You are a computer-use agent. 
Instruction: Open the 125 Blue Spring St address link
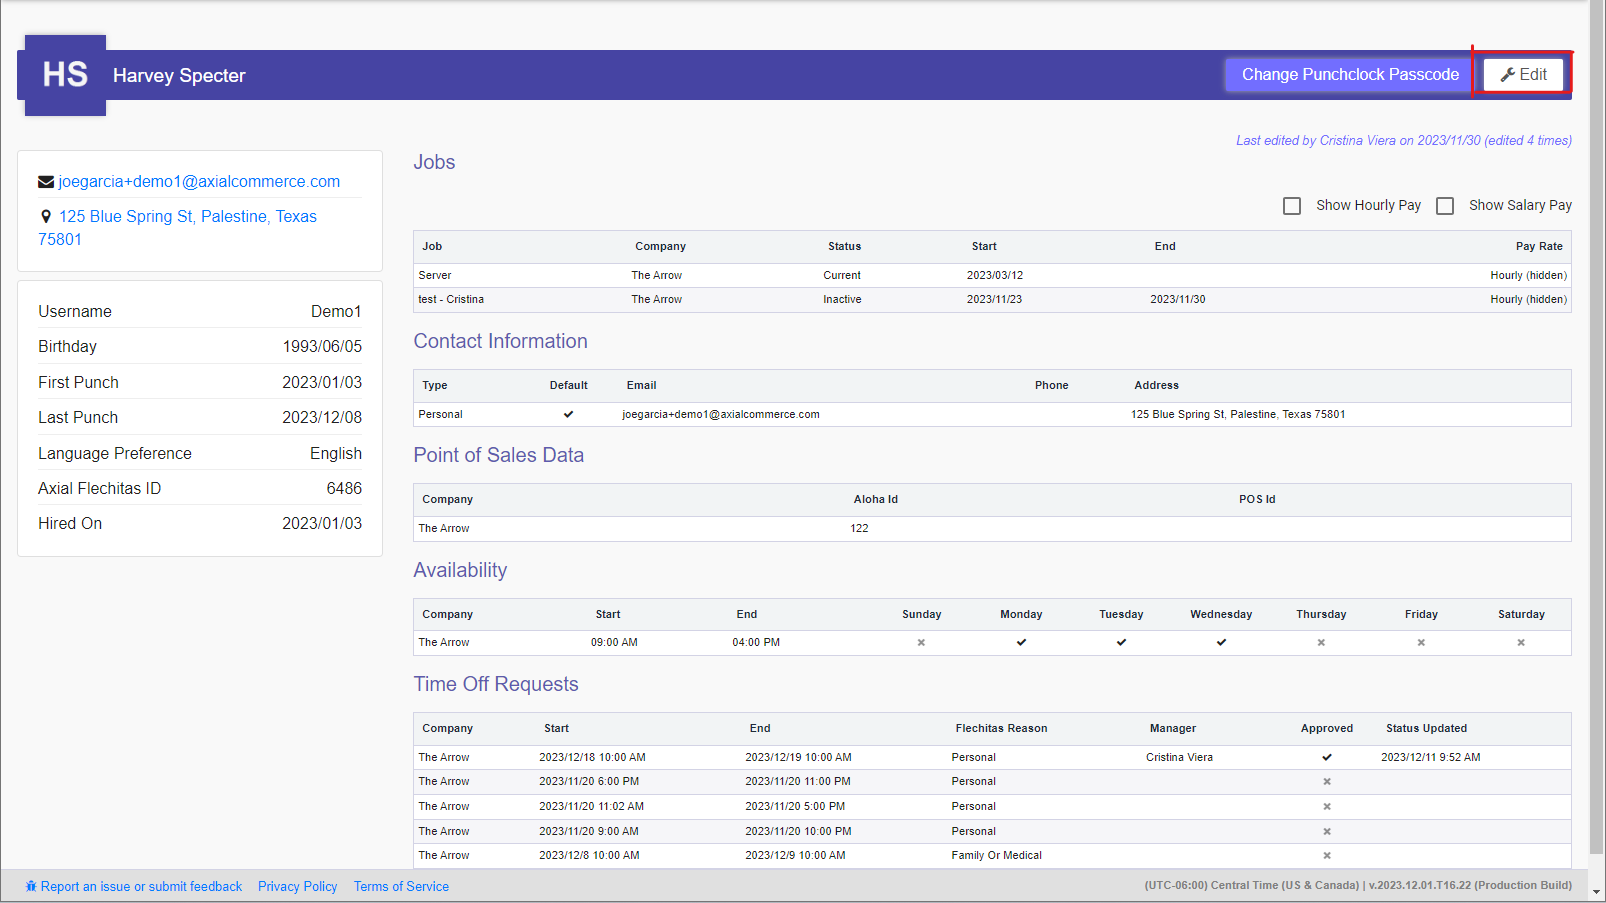(187, 217)
